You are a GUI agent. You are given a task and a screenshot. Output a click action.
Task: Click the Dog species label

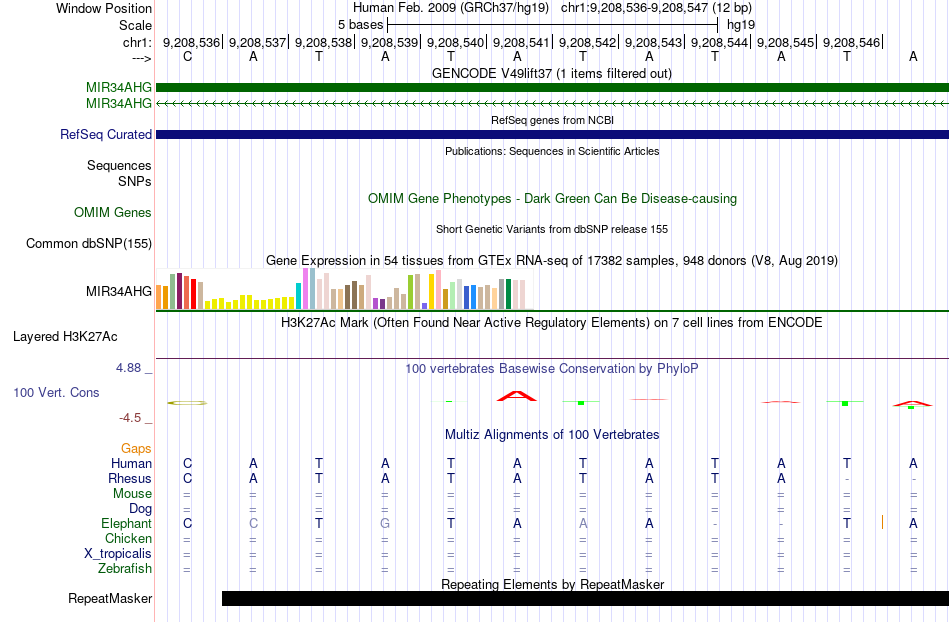pos(141,509)
